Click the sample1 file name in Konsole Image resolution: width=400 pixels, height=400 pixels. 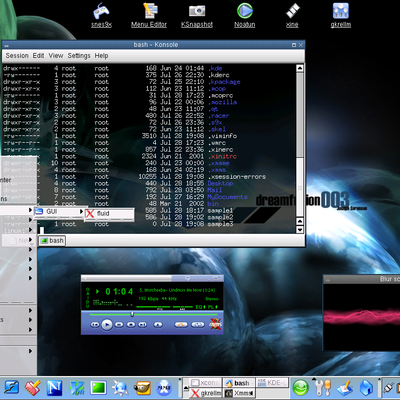[220, 211]
